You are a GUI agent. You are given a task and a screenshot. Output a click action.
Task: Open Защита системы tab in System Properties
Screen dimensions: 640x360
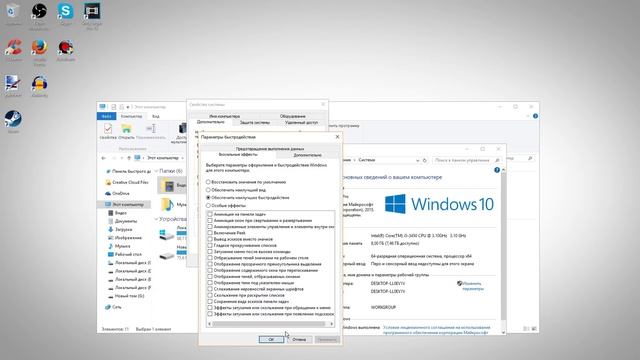[x=255, y=122]
